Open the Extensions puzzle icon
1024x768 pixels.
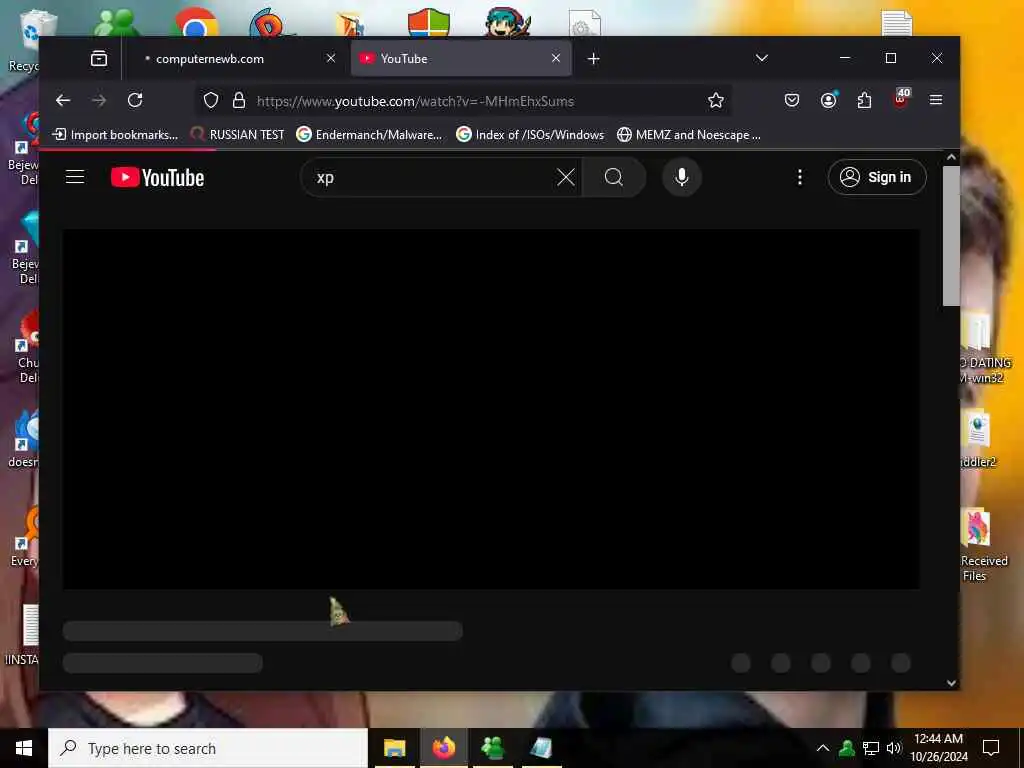pyautogui.click(x=864, y=100)
